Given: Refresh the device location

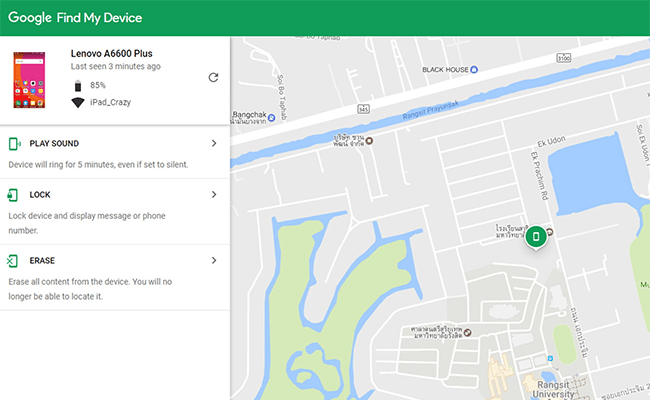Looking at the screenshot, I should pos(213,78).
